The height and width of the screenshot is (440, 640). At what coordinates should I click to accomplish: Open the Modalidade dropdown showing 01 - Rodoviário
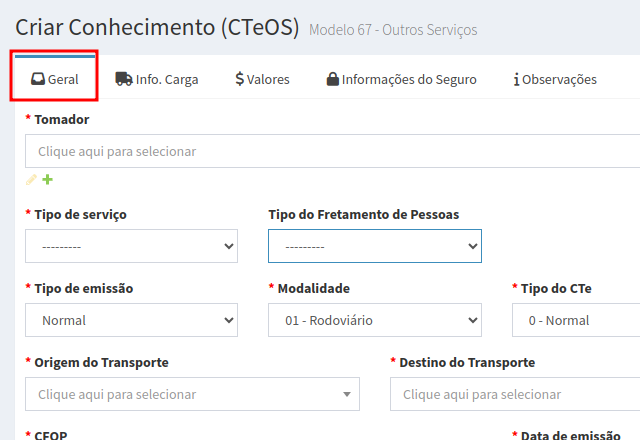375,320
